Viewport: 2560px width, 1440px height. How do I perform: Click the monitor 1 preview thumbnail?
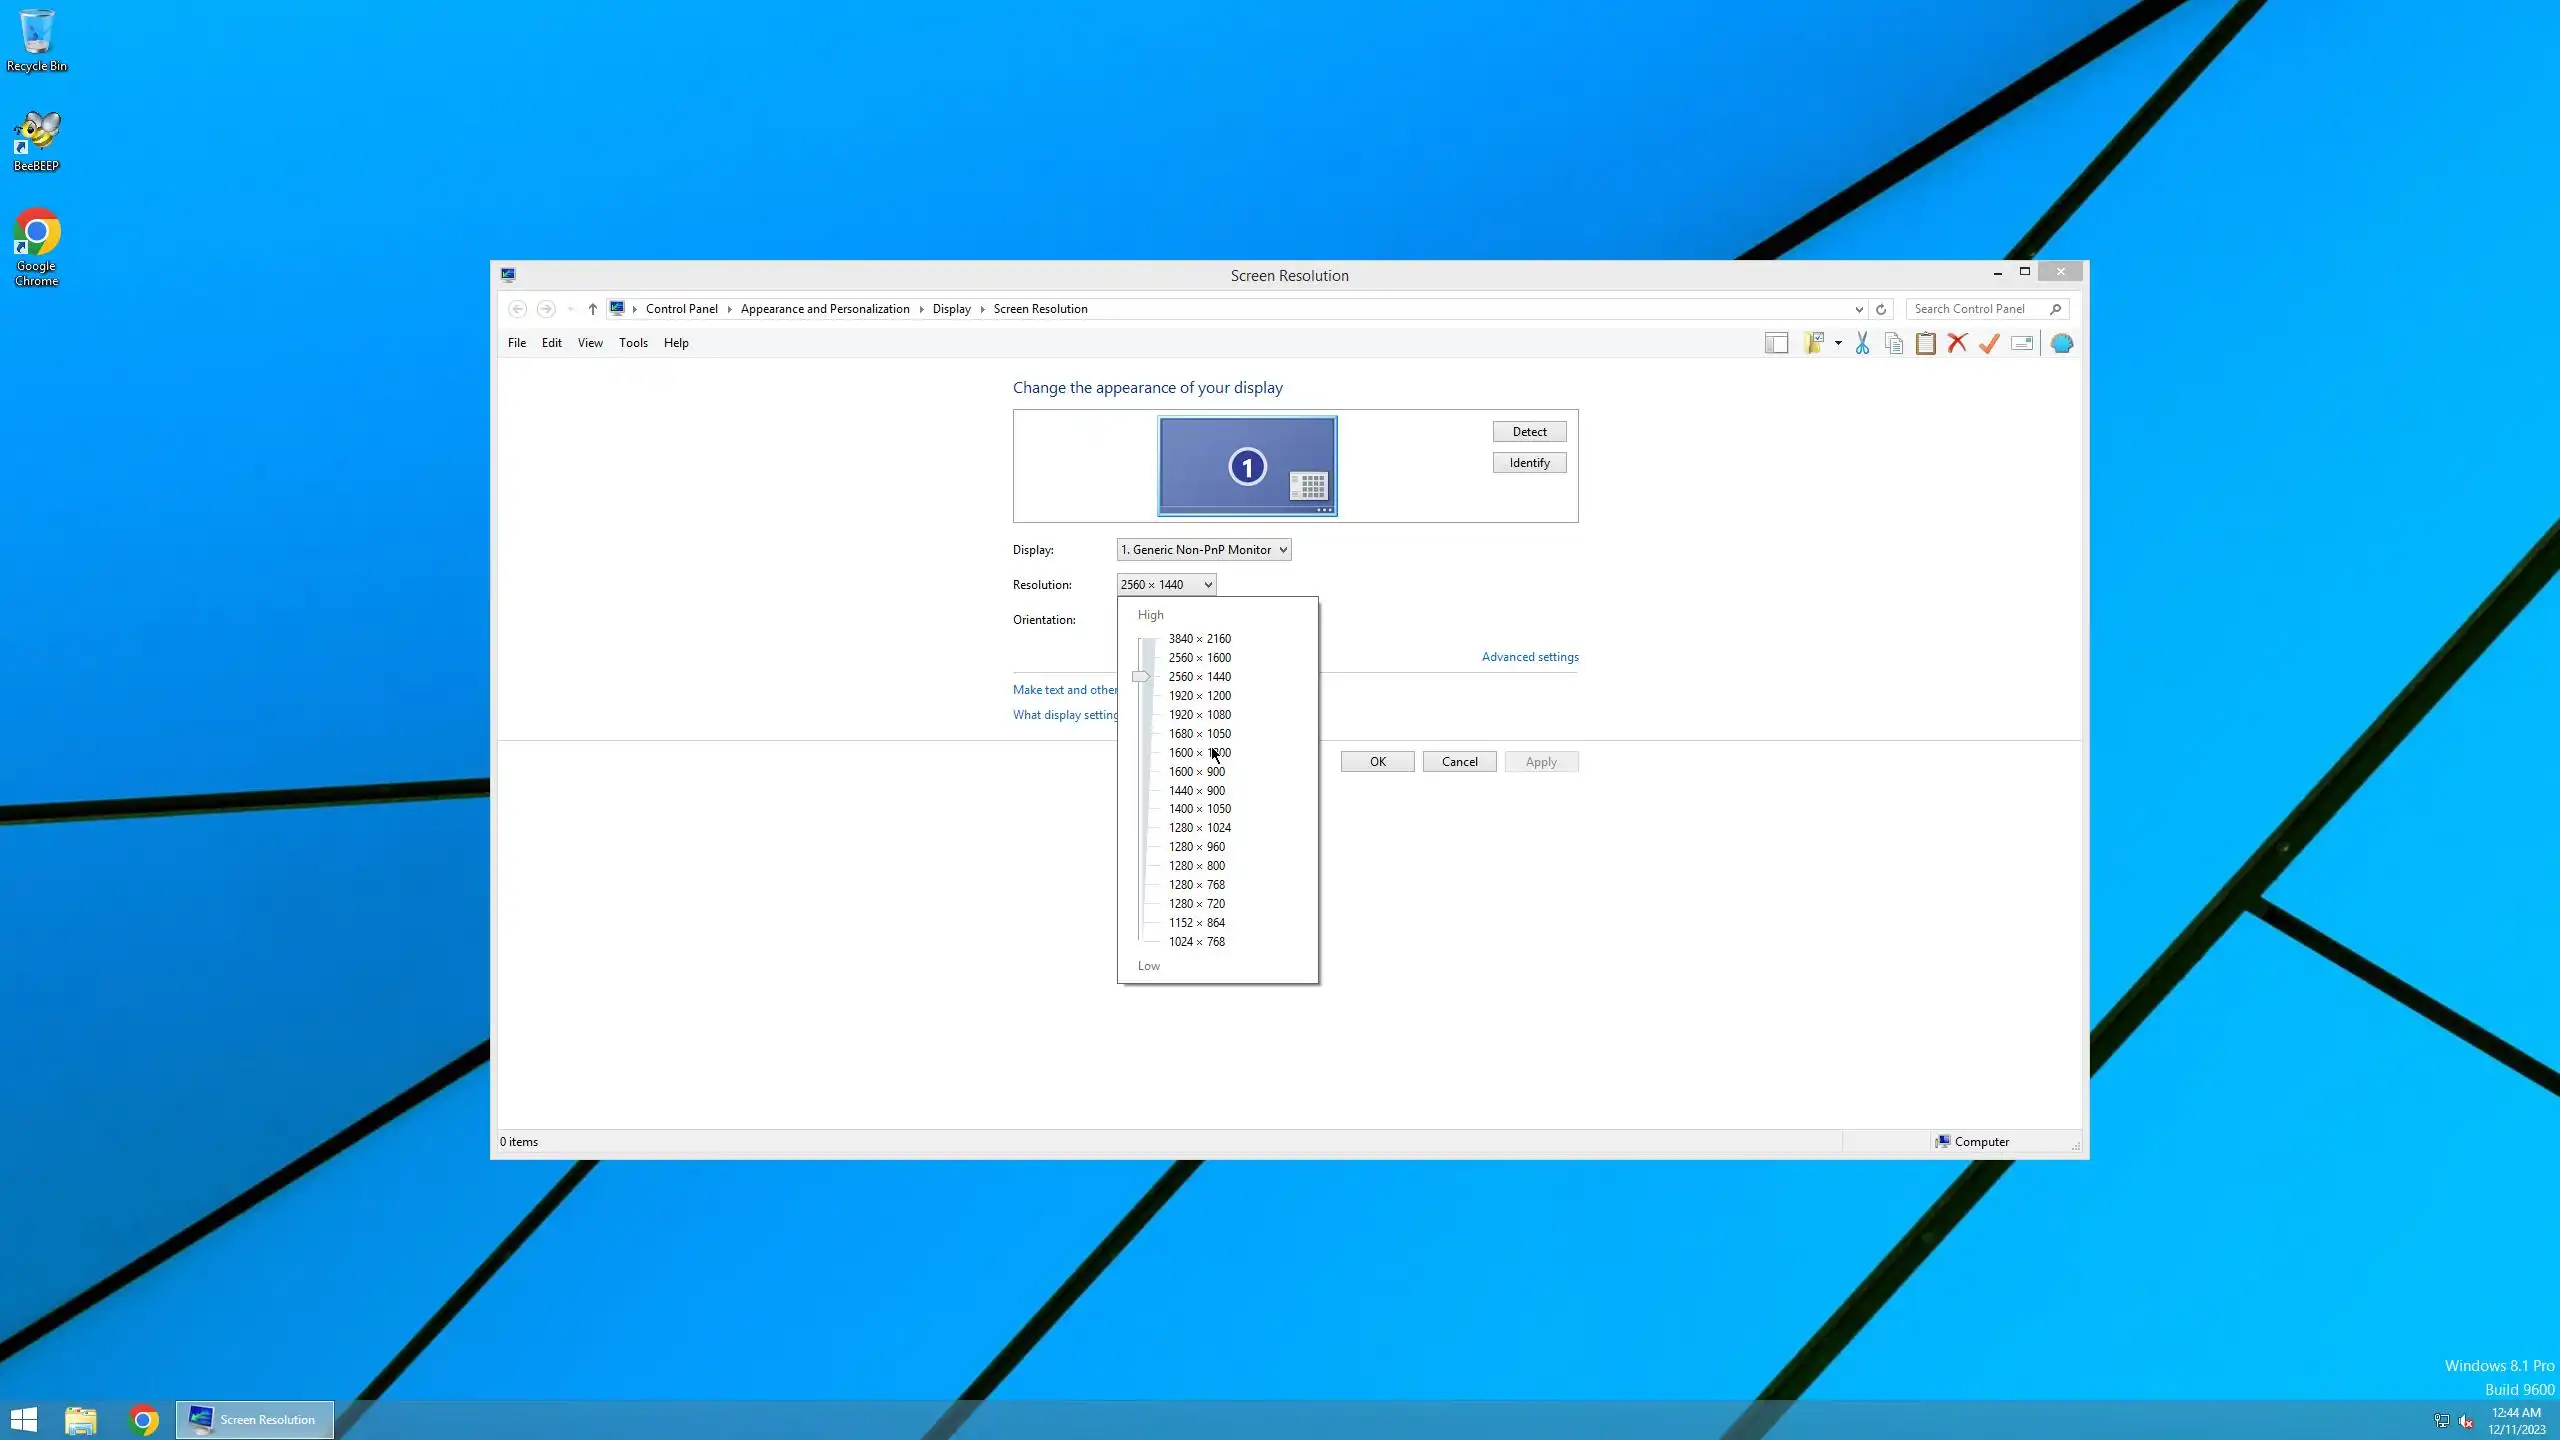(x=1247, y=466)
